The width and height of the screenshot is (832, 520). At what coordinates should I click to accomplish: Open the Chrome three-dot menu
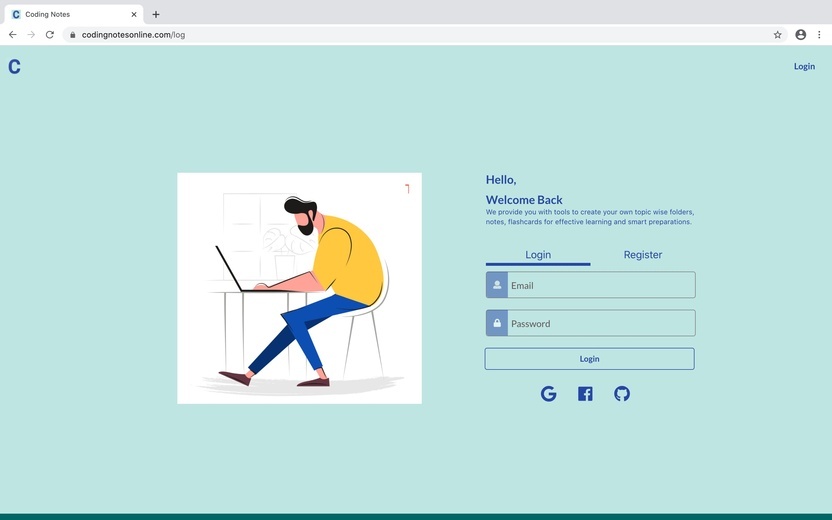tap(819, 35)
